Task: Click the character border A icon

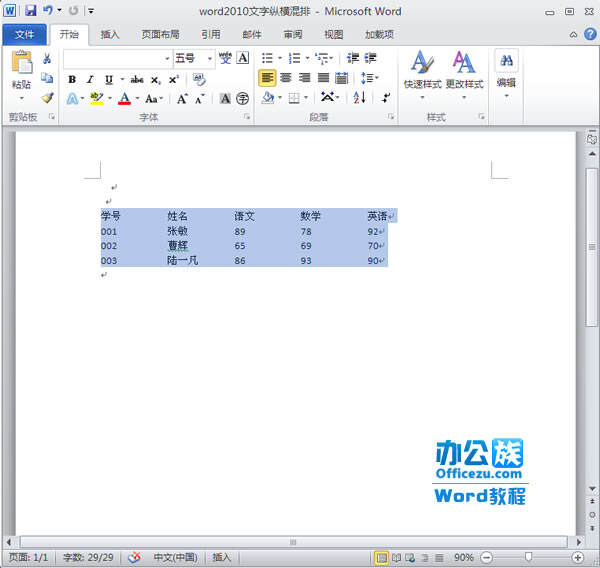Action: click(243, 58)
